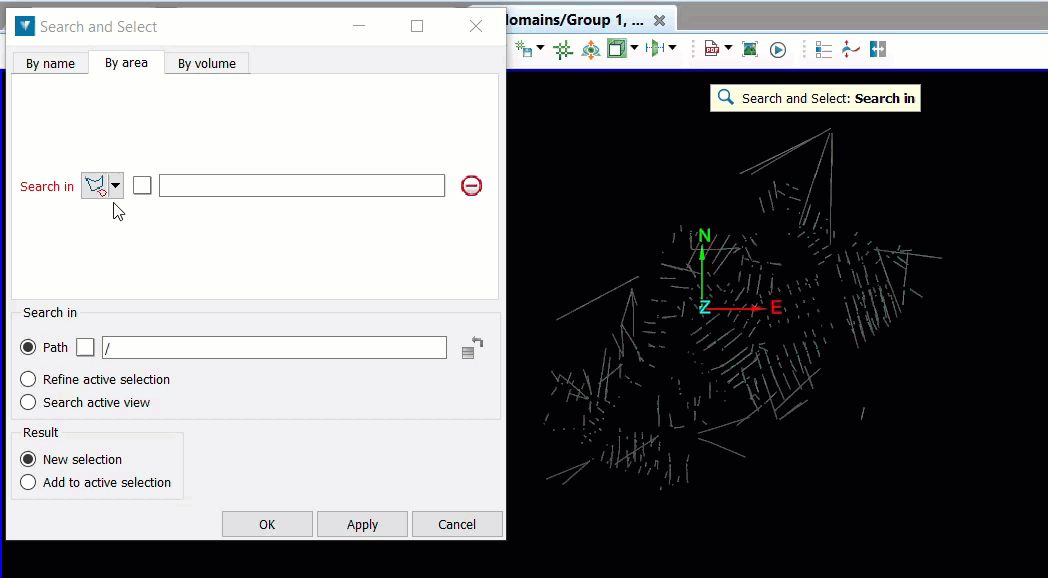Click the 3D box perspective icon
The image size is (1048, 578).
coord(617,49)
